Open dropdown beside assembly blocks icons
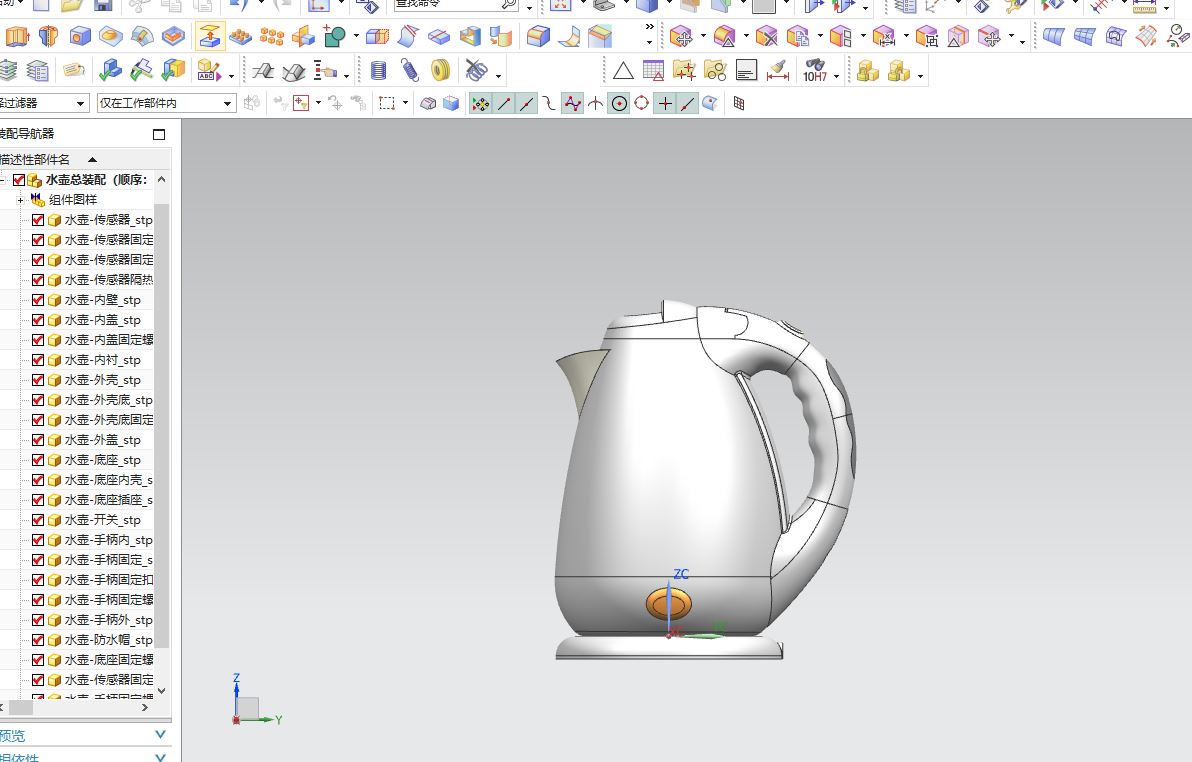Viewport: 1192px width, 762px height. 920,76
